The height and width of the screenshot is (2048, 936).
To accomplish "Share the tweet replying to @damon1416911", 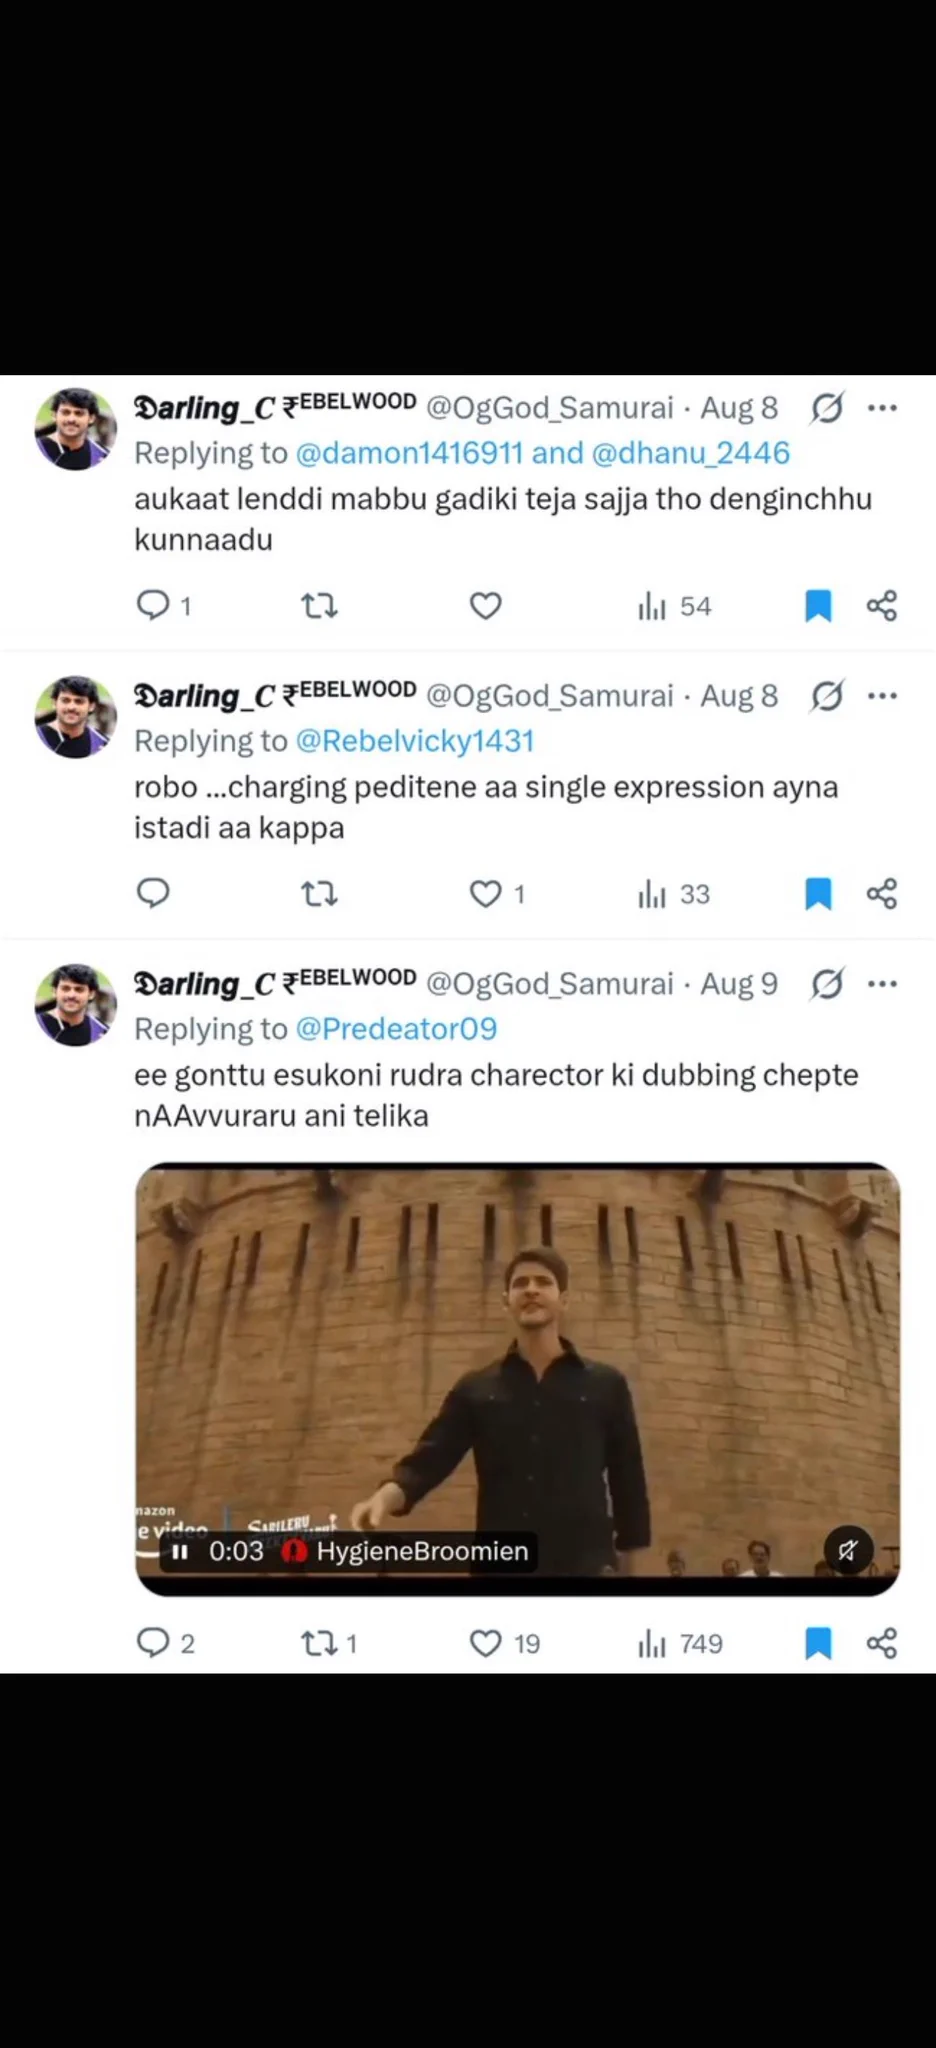I will (x=881, y=605).
